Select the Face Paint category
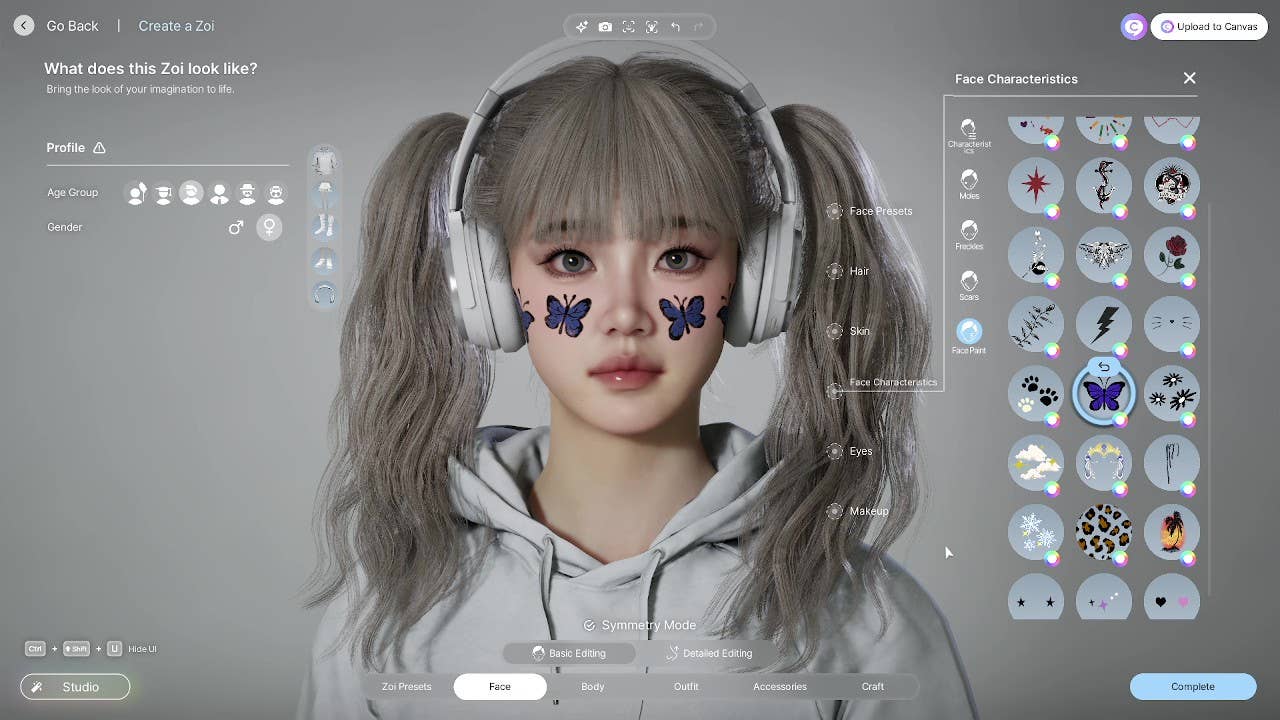The width and height of the screenshot is (1280, 720). coord(969,336)
